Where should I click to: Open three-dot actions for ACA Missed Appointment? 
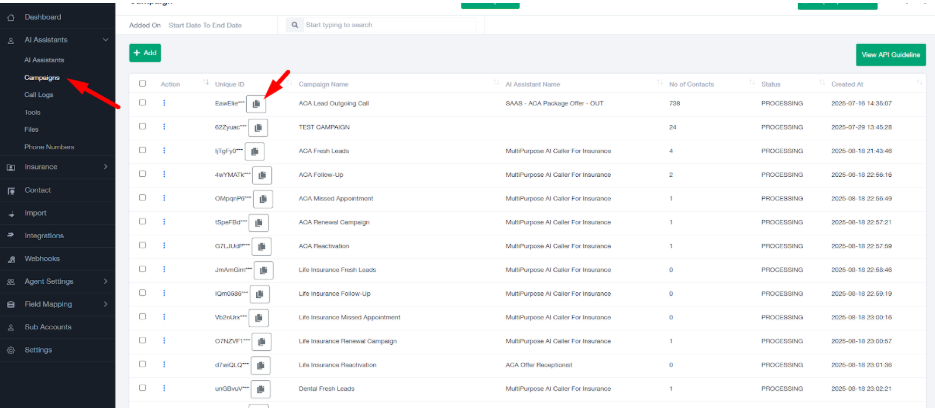click(x=164, y=198)
